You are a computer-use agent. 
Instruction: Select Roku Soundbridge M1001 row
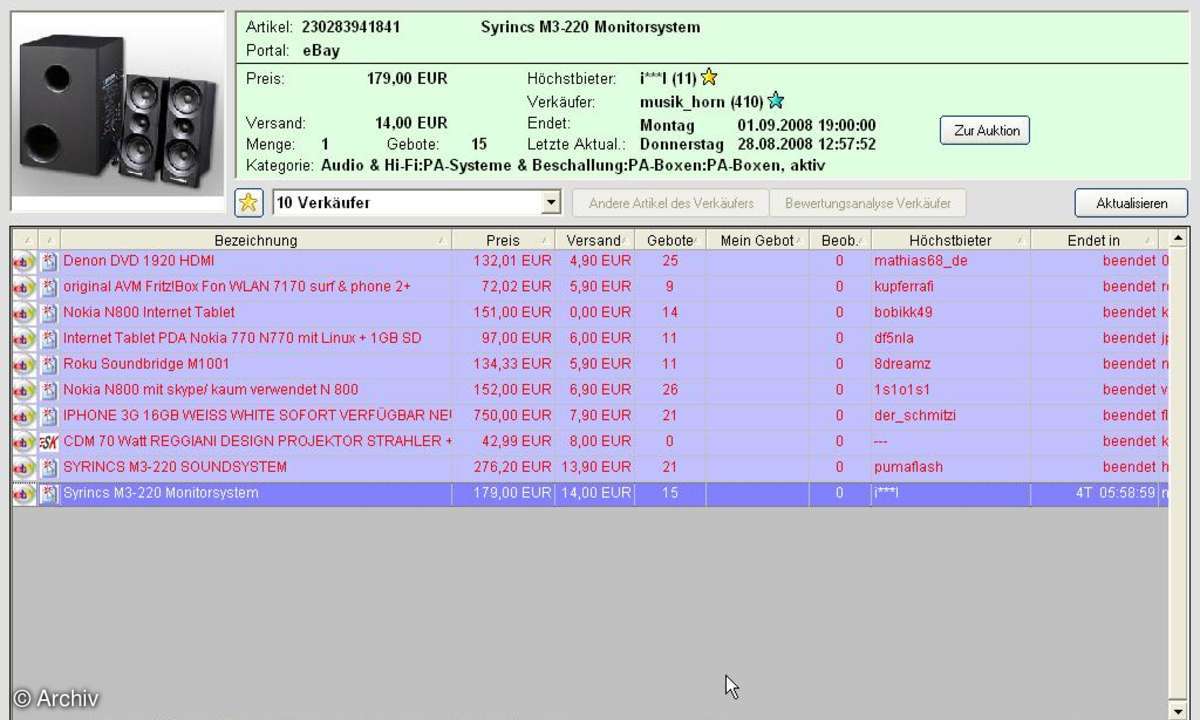pos(590,364)
